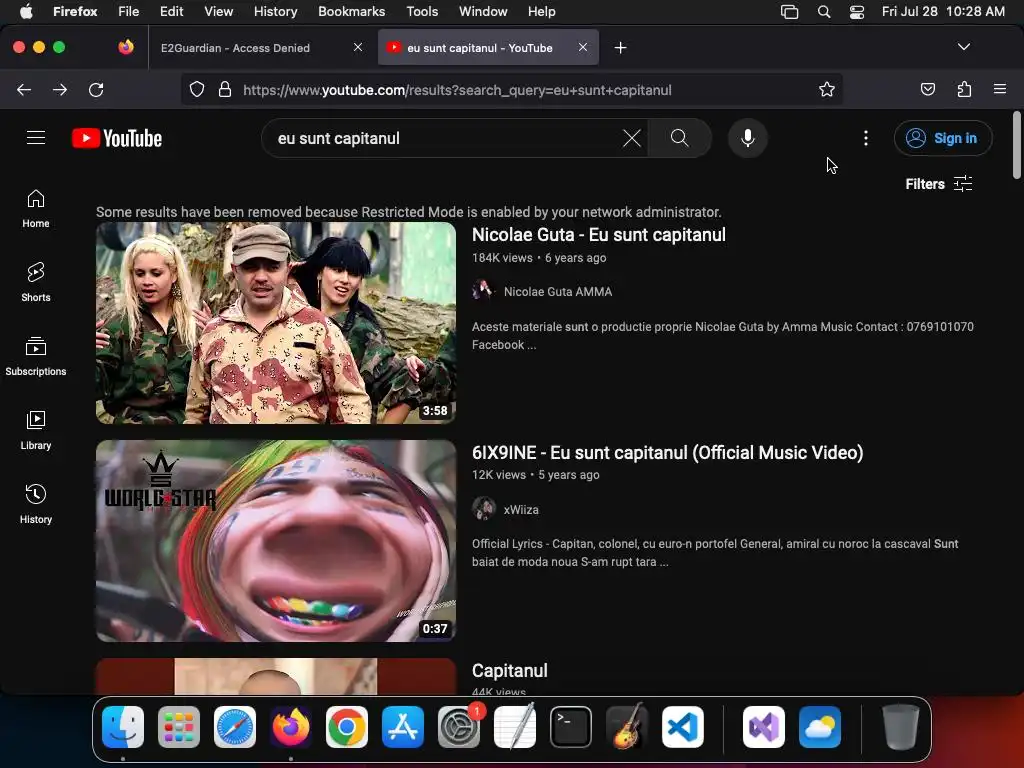Viewport: 1024px width, 768px height.
Task: Open App Store from the dock
Action: [x=403, y=727]
